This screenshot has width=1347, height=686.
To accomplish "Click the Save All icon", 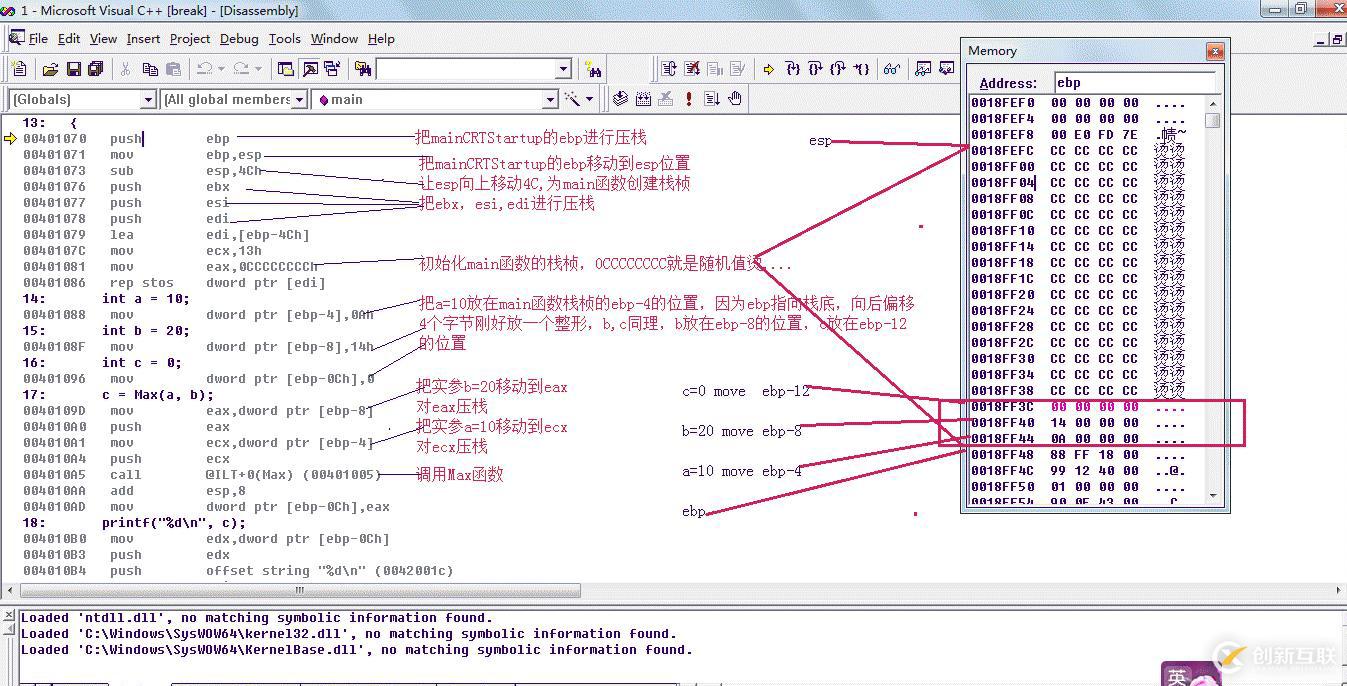I will pos(95,69).
